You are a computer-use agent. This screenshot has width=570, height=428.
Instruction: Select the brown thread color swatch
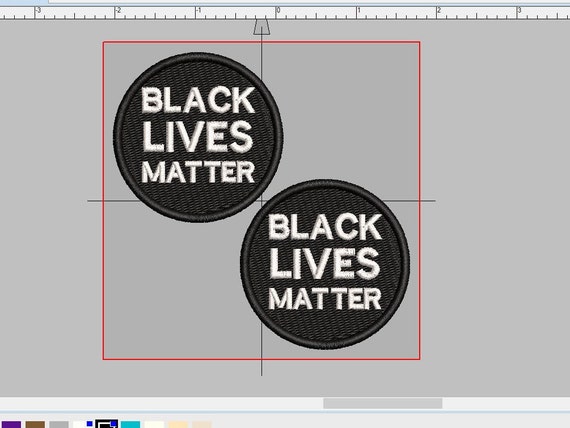coord(35,425)
